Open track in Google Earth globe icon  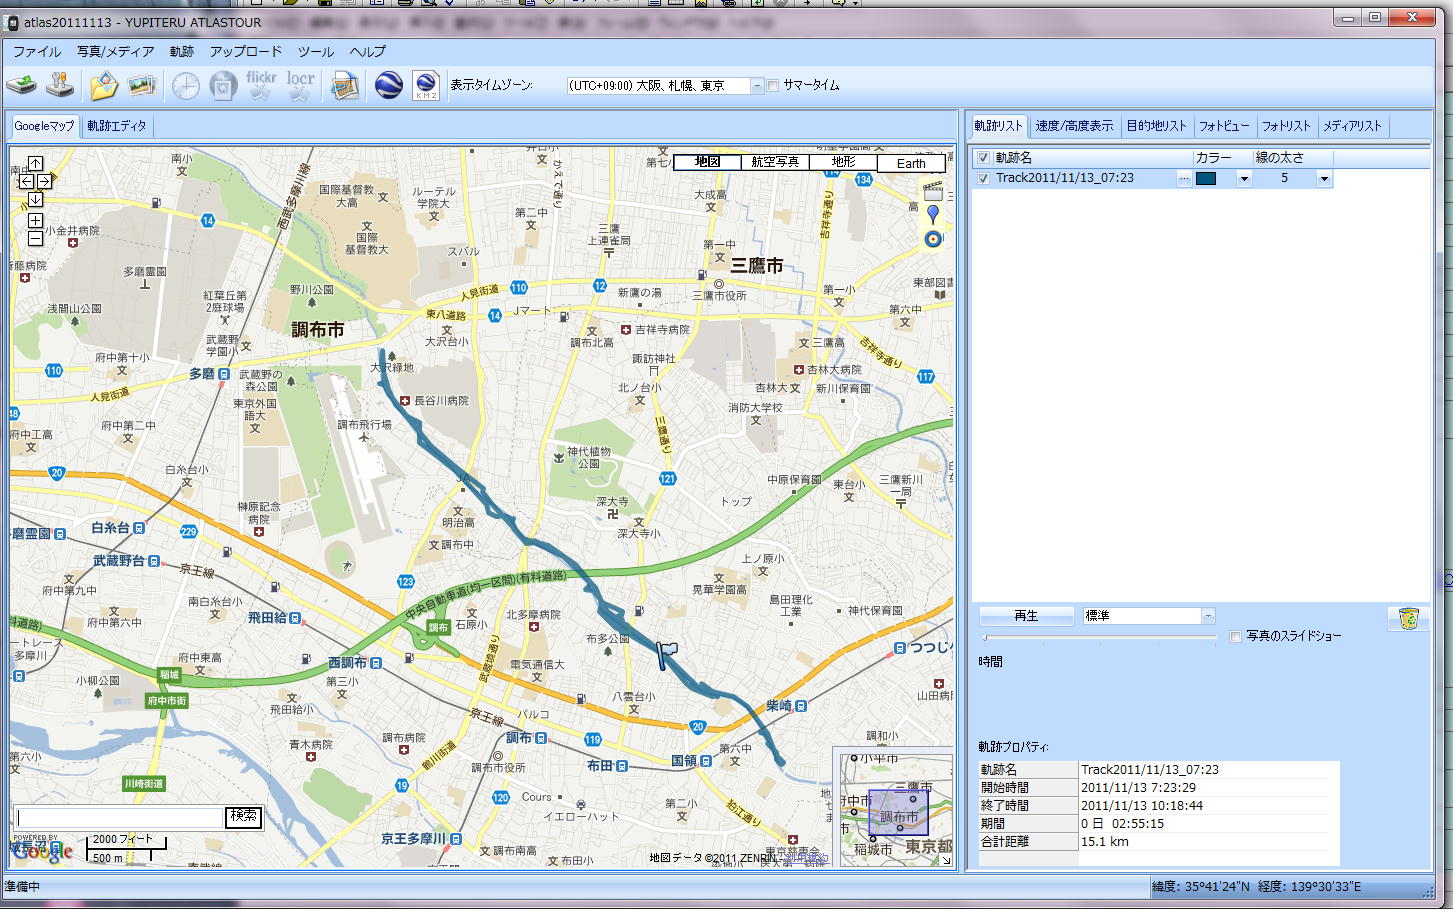(x=388, y=86)
